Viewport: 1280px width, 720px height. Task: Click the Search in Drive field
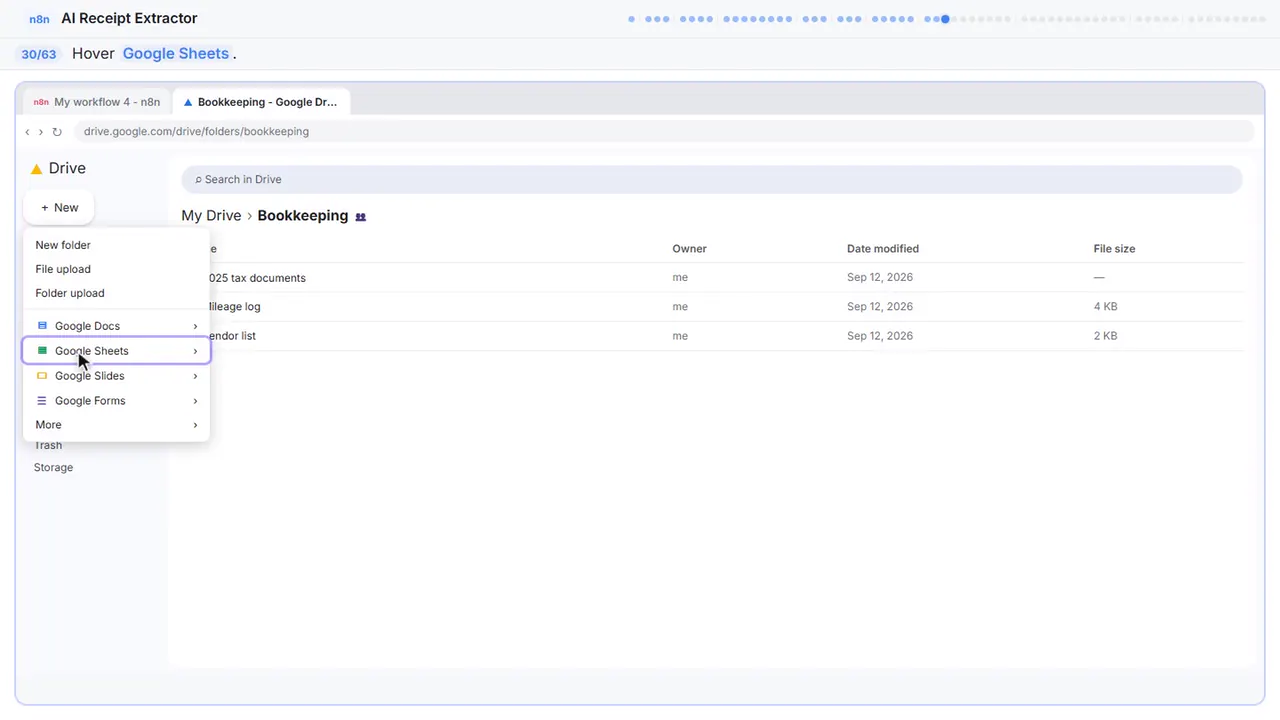[712, 180]
